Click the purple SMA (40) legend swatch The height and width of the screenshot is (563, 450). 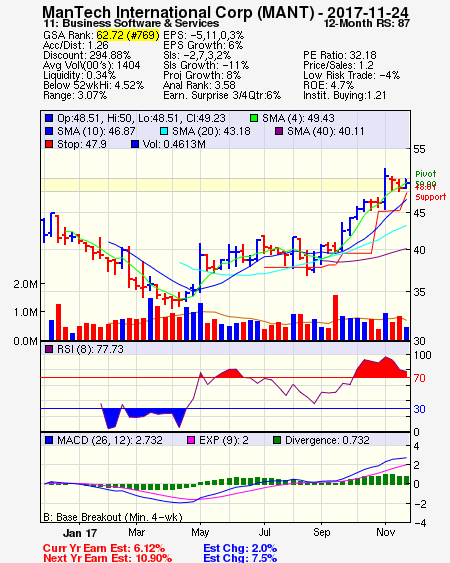pos(279,131)
